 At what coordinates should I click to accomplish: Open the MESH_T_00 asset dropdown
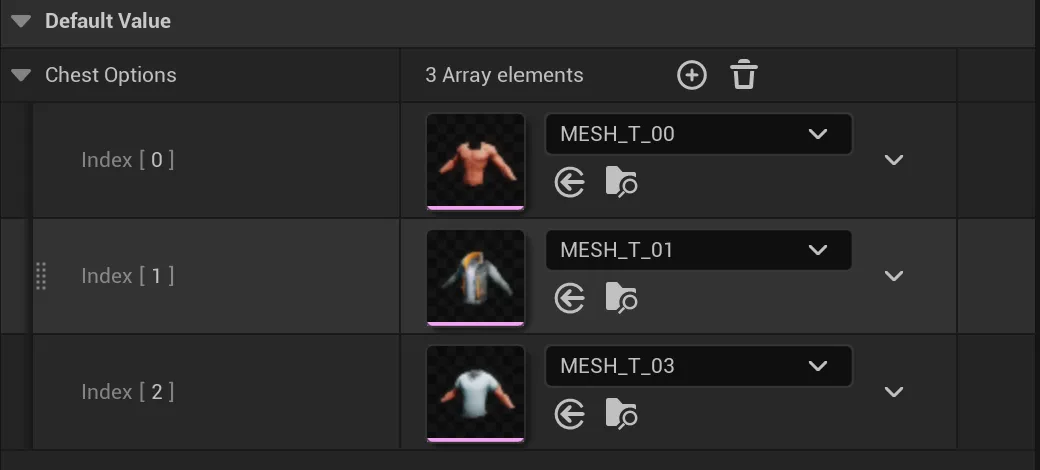pos(698,134)
